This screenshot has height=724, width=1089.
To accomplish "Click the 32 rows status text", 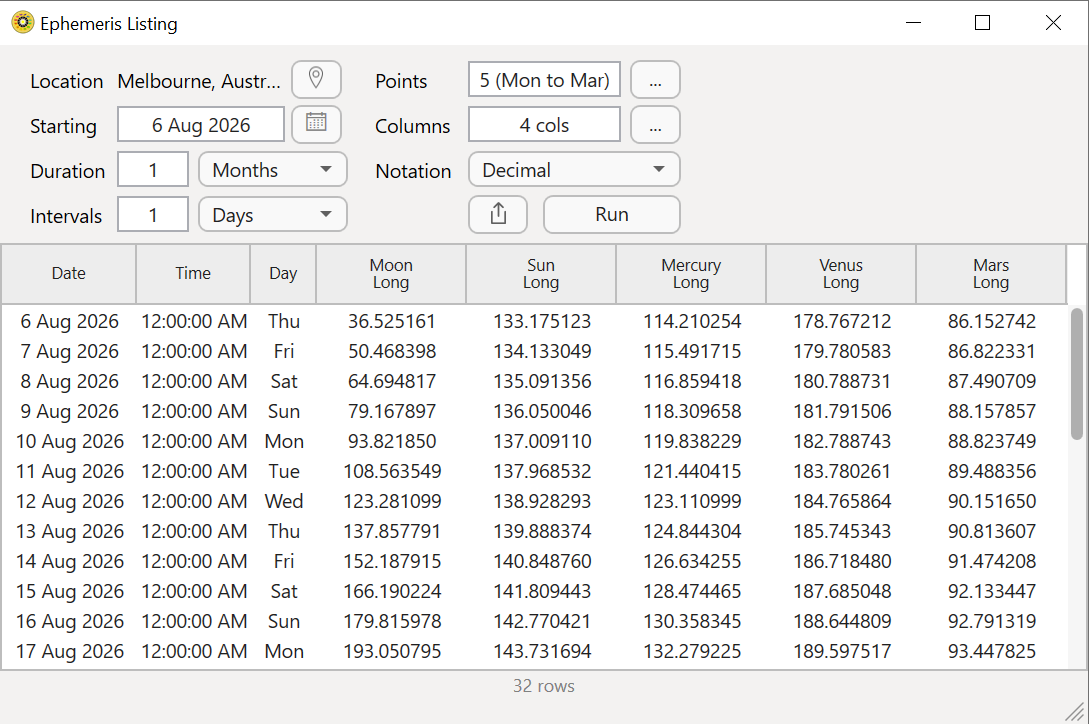I will [544, 686].
